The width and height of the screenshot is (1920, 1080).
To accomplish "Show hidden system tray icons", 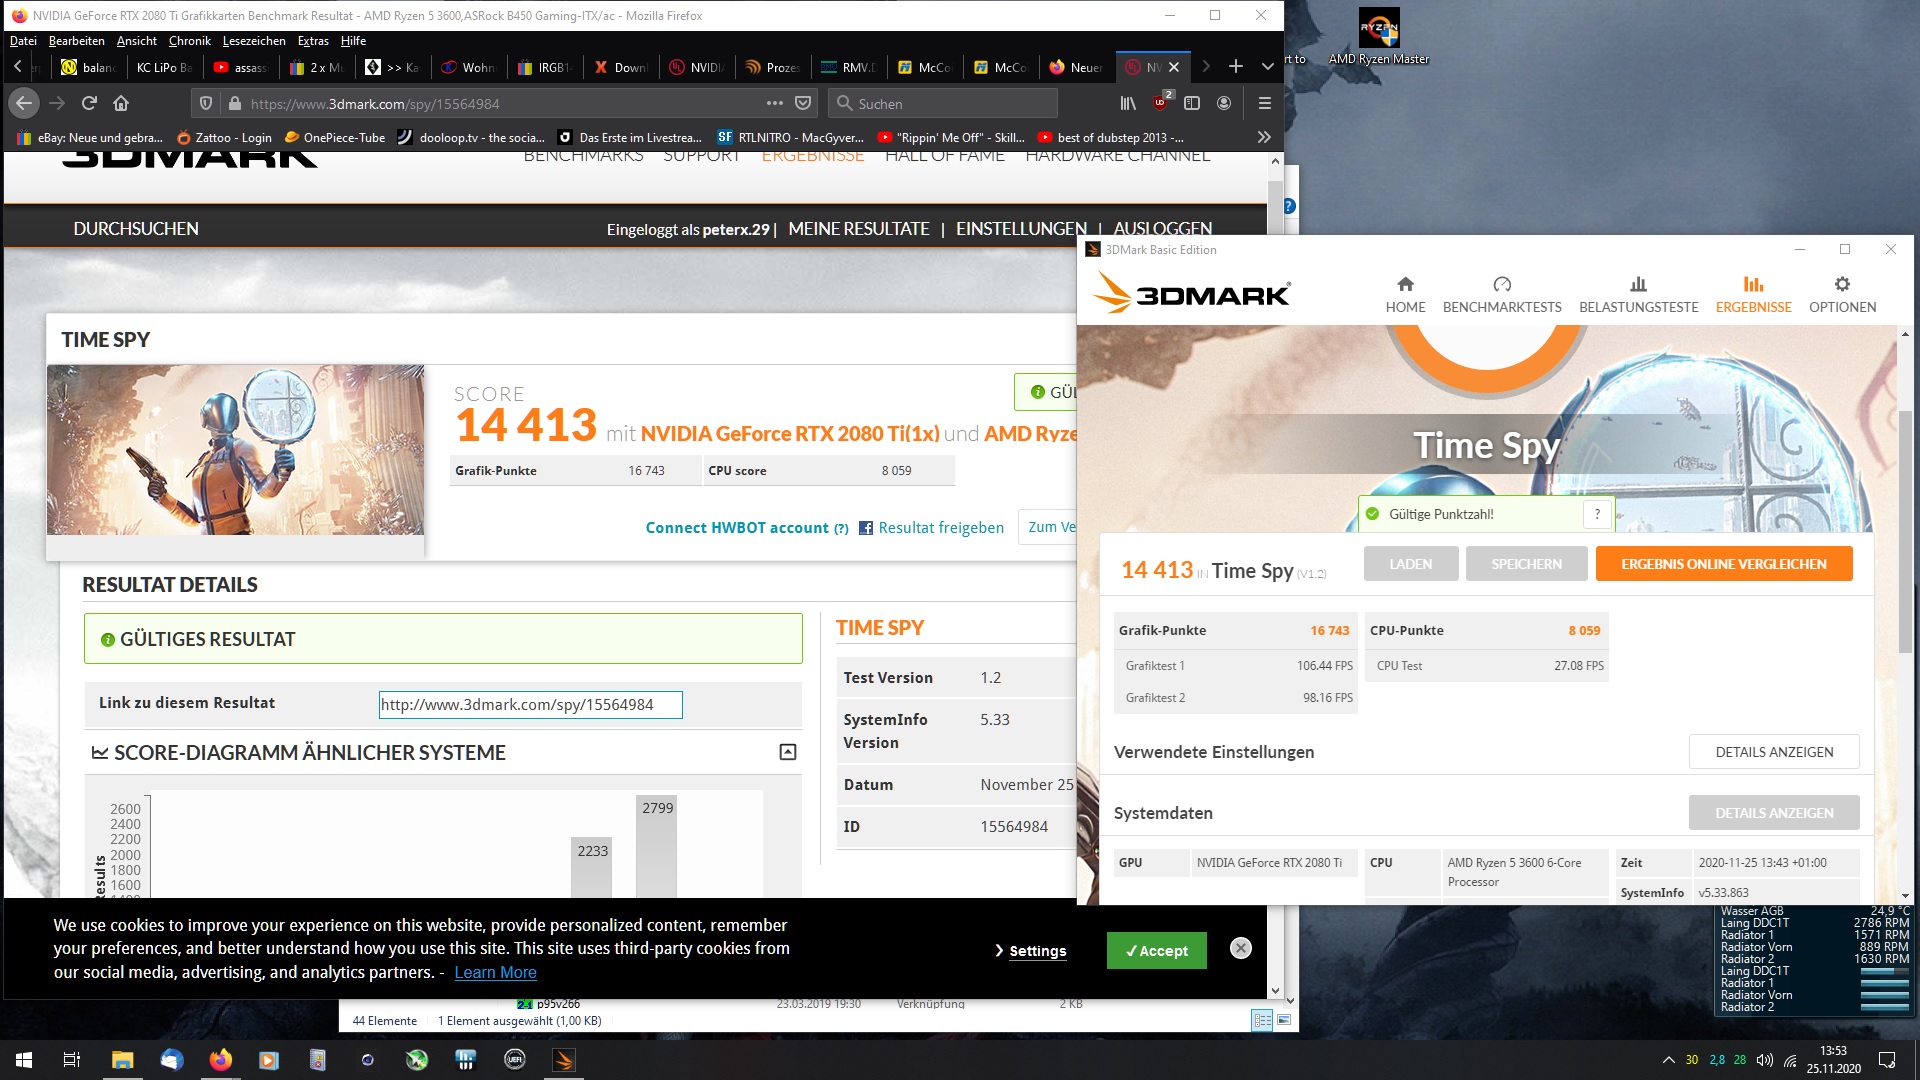I will [1668, 1060].
